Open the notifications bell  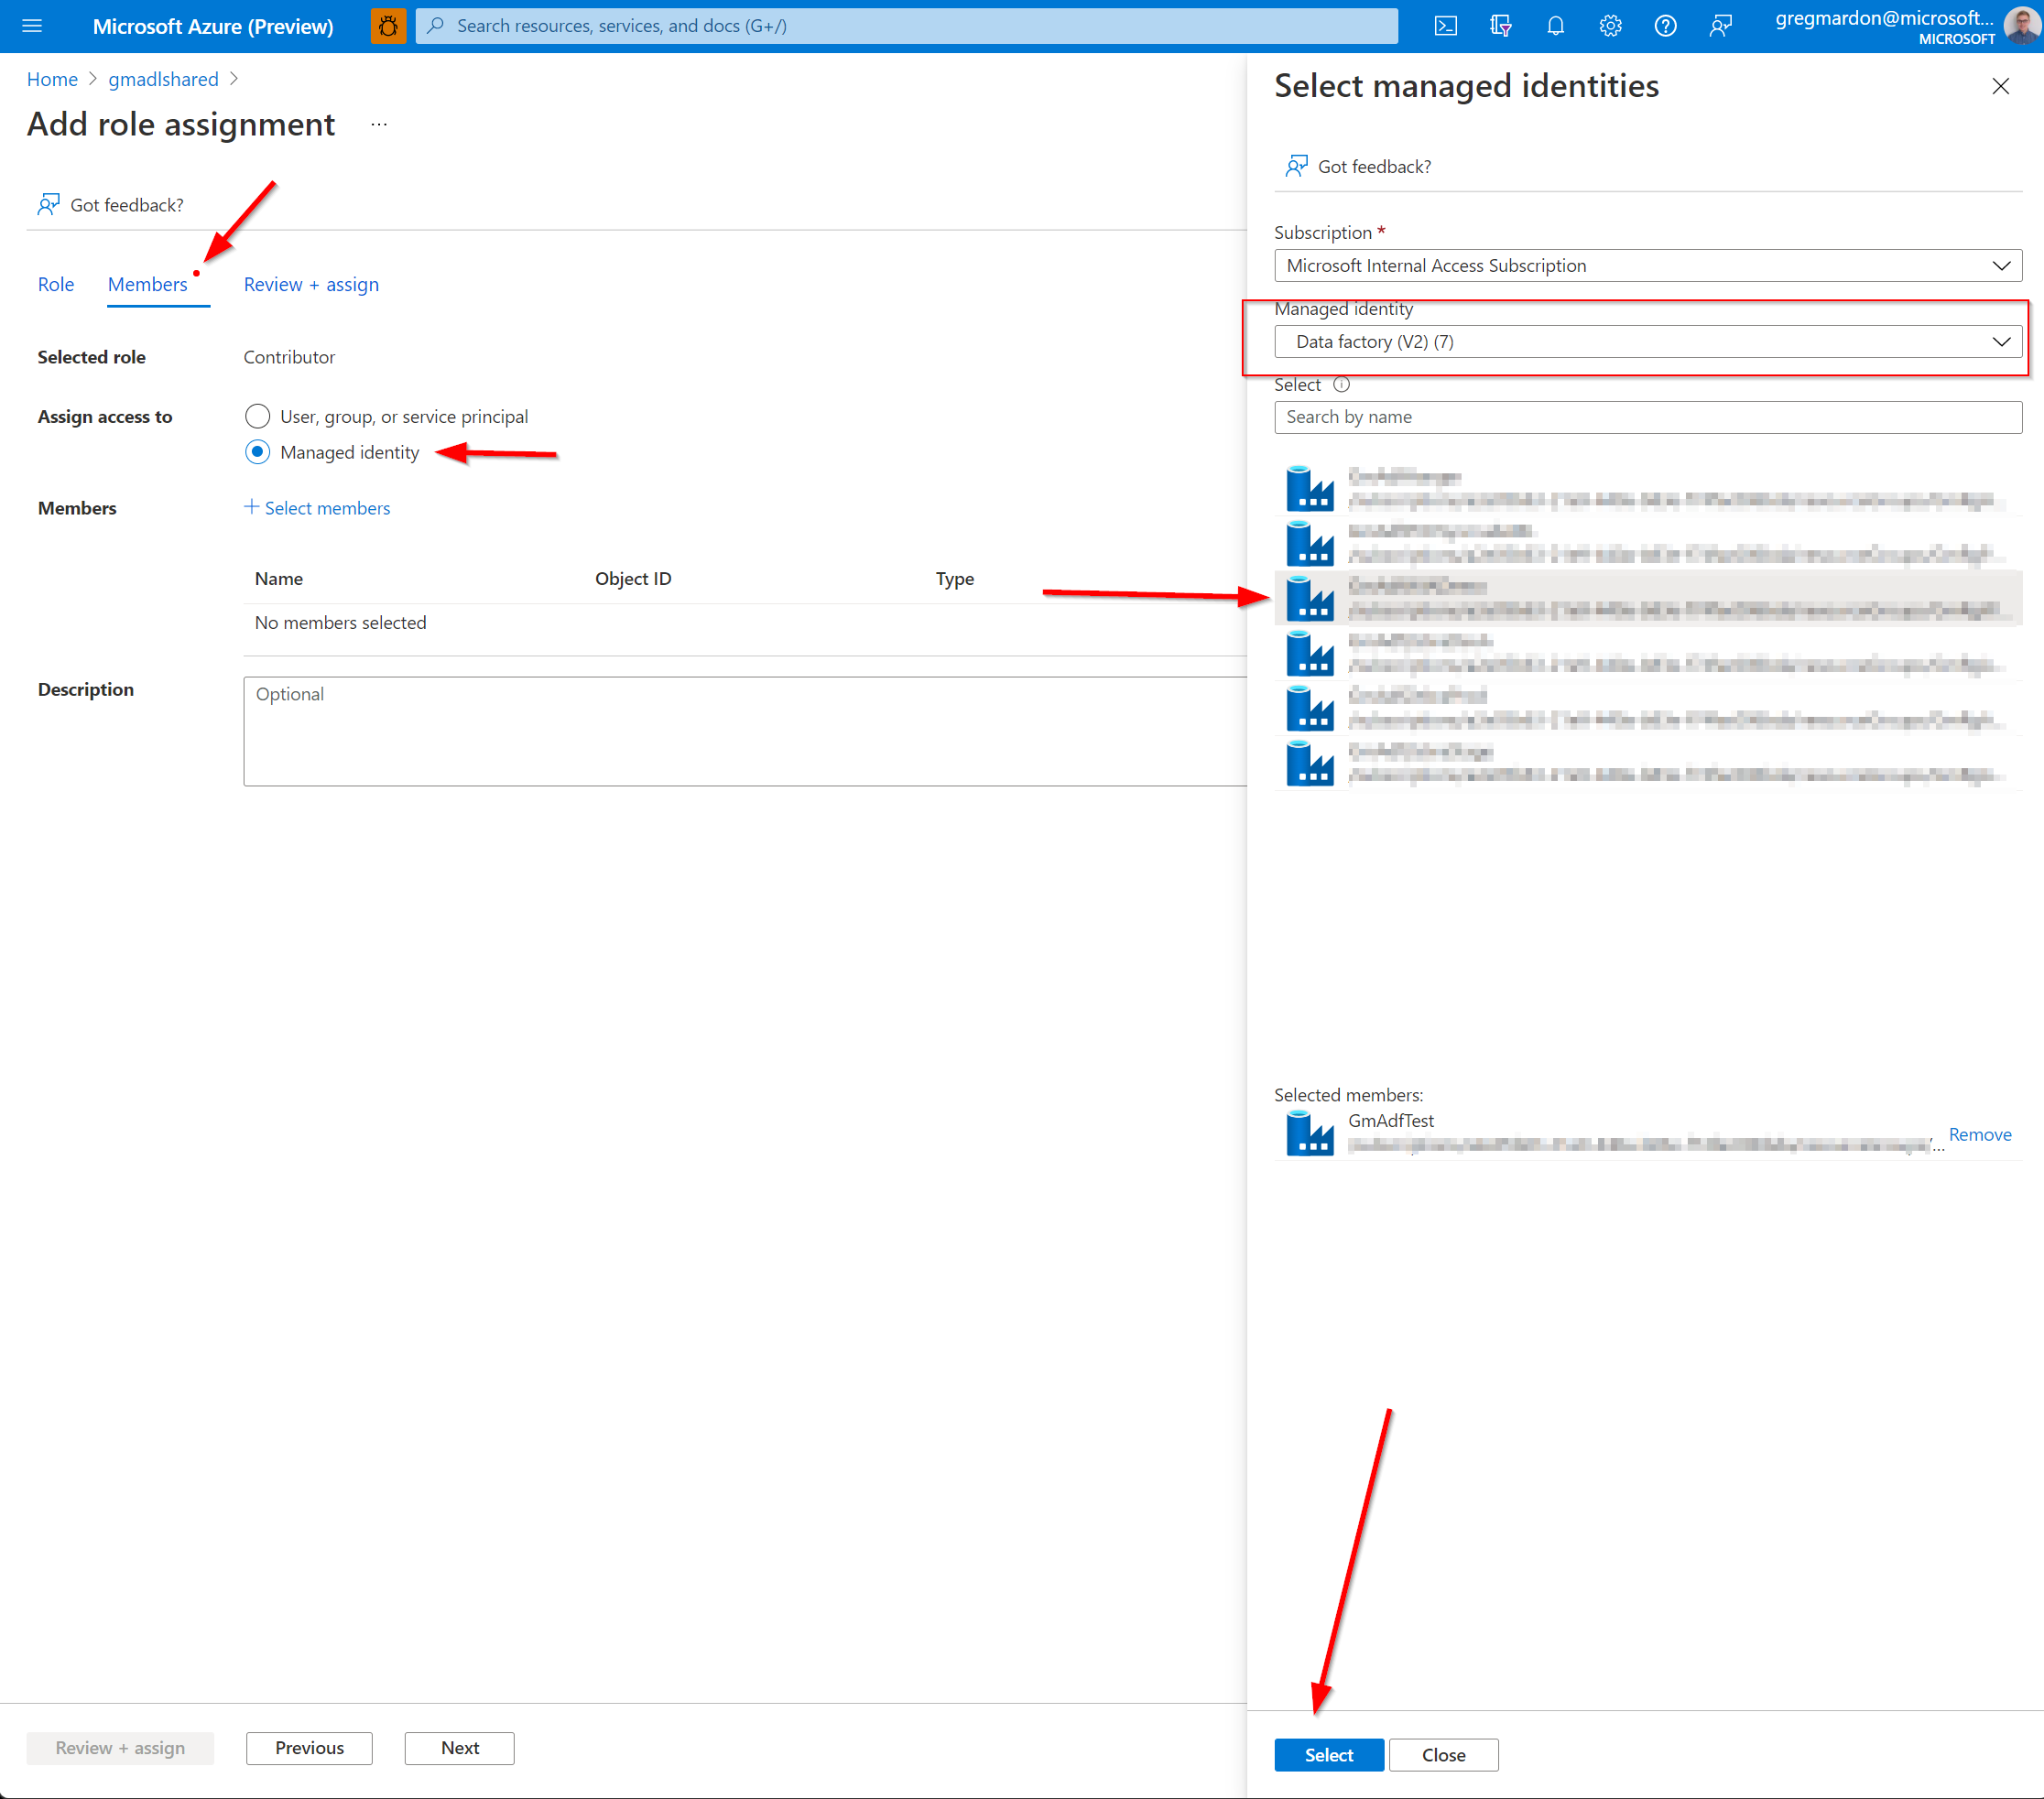pyautogui.click(x=1555, y=26)
